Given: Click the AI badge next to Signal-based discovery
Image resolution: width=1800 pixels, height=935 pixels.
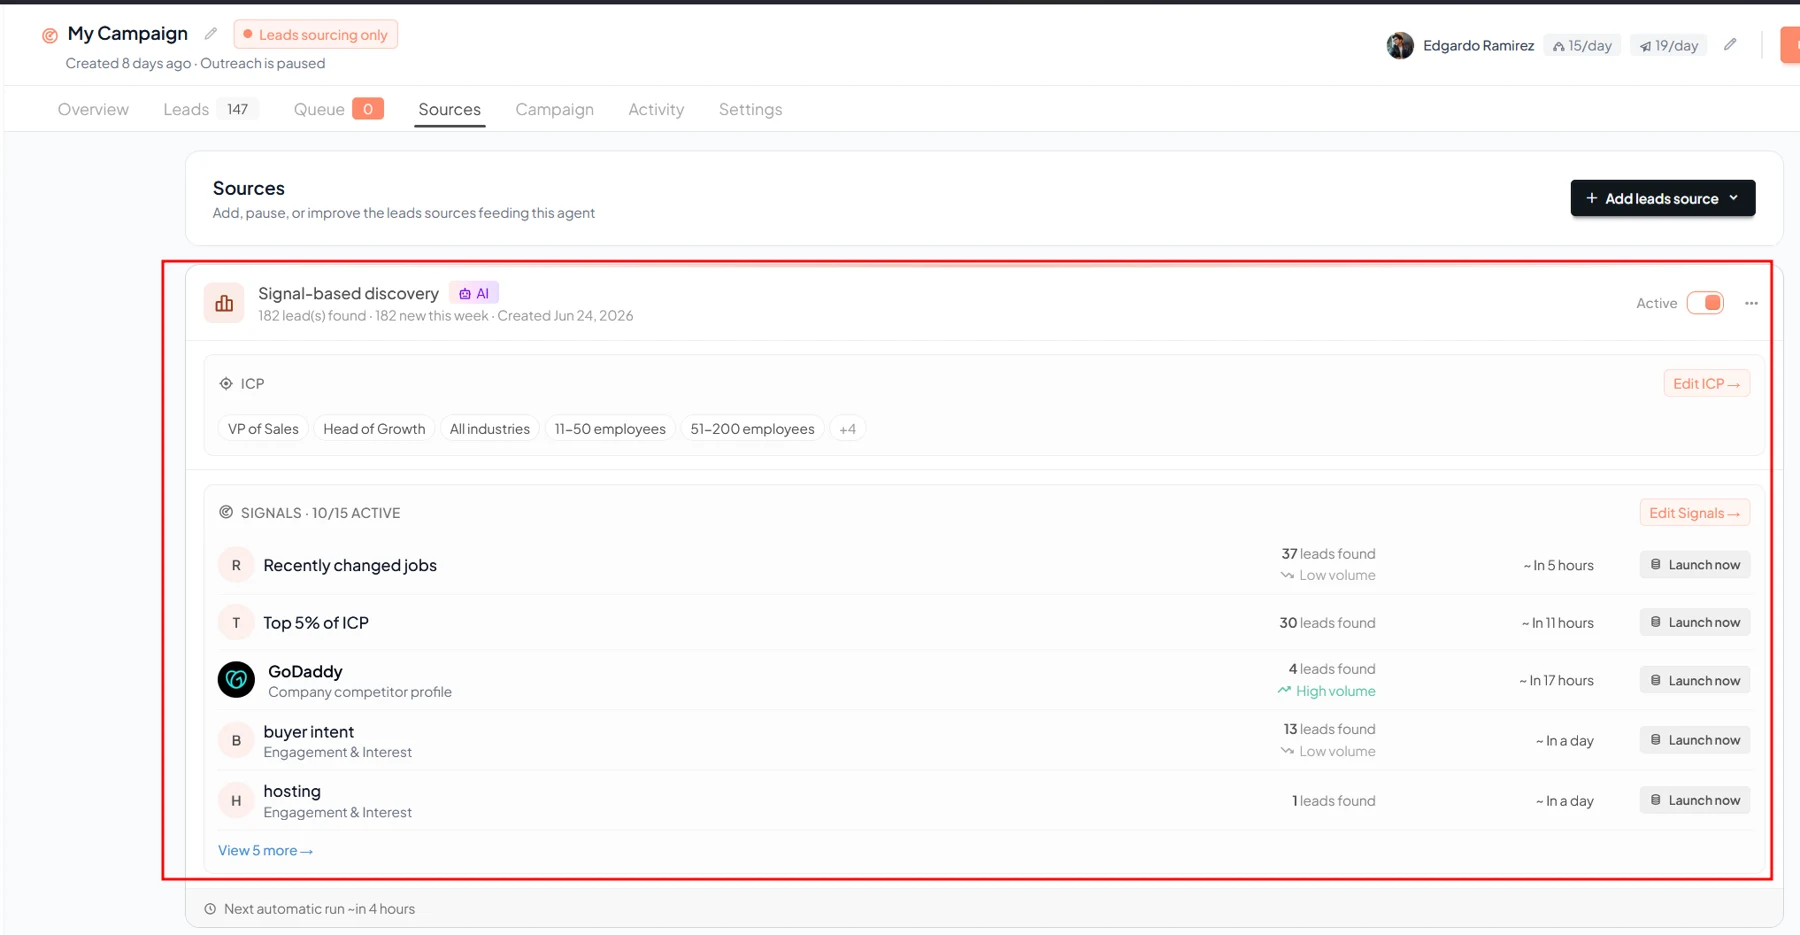Looking at the screenshot, I should tap(474, 293).
